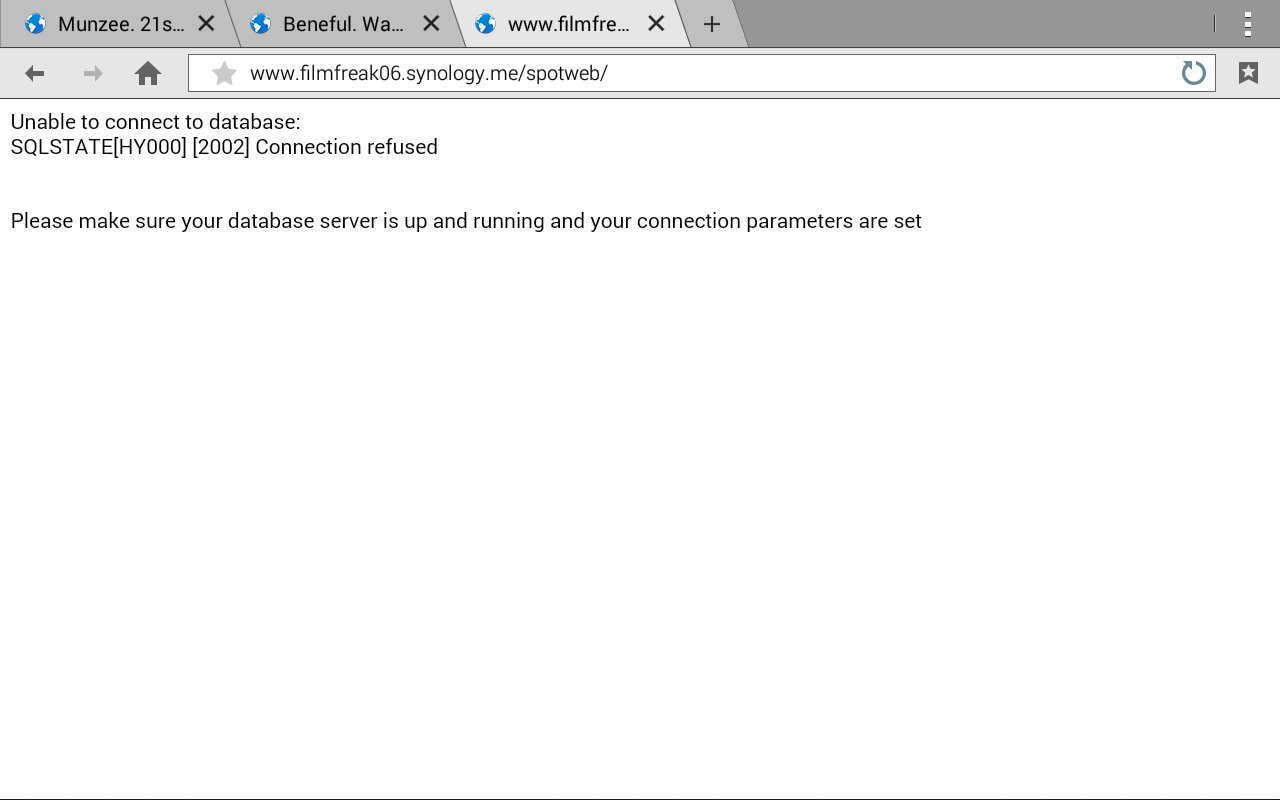The image size is (1280, 800).
Task: Click the SQLSTATE Connection refused line
Action: pyautogui.click(x=224, y=147)
